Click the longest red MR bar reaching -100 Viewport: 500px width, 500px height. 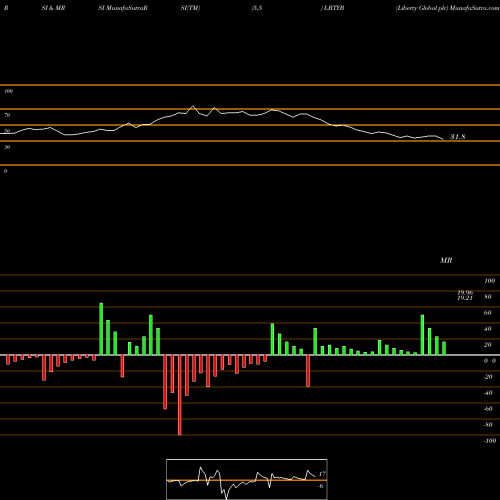pyautogui.click(x=180, y=395)
